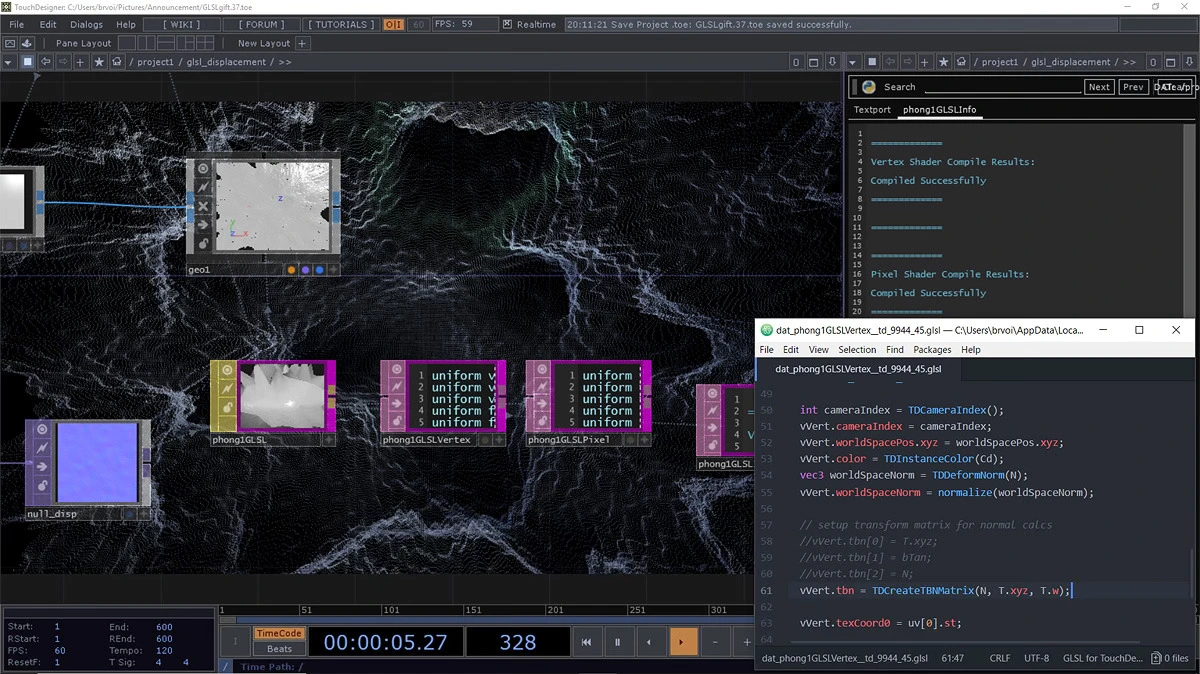Click the bypass X icon on geo1
The height and width of the screenshot is (674, 1200).
pyautogui.click(x=202, y=206)
